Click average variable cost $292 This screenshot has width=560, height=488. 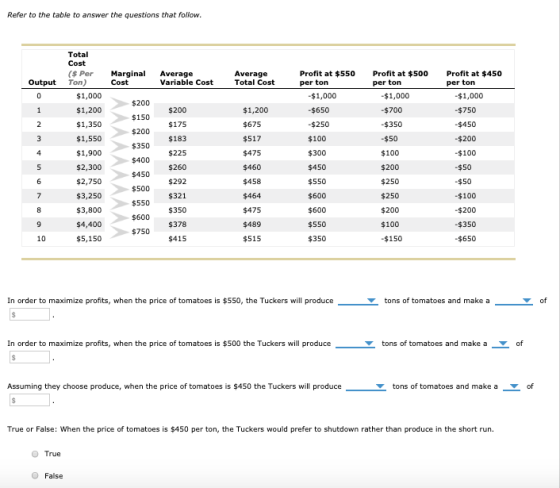tap(178, 181)
